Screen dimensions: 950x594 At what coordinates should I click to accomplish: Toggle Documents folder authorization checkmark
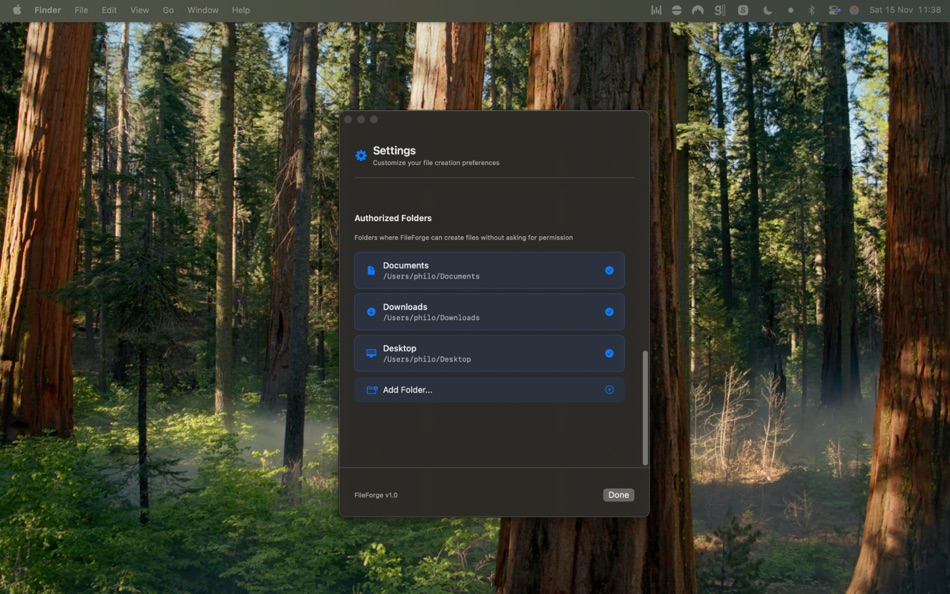(x=609, y=270)
